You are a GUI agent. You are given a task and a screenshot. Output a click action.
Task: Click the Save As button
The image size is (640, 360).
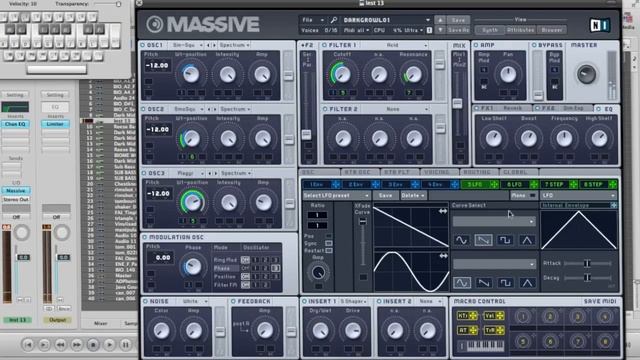pyautogui.click(x=458, y=30)
